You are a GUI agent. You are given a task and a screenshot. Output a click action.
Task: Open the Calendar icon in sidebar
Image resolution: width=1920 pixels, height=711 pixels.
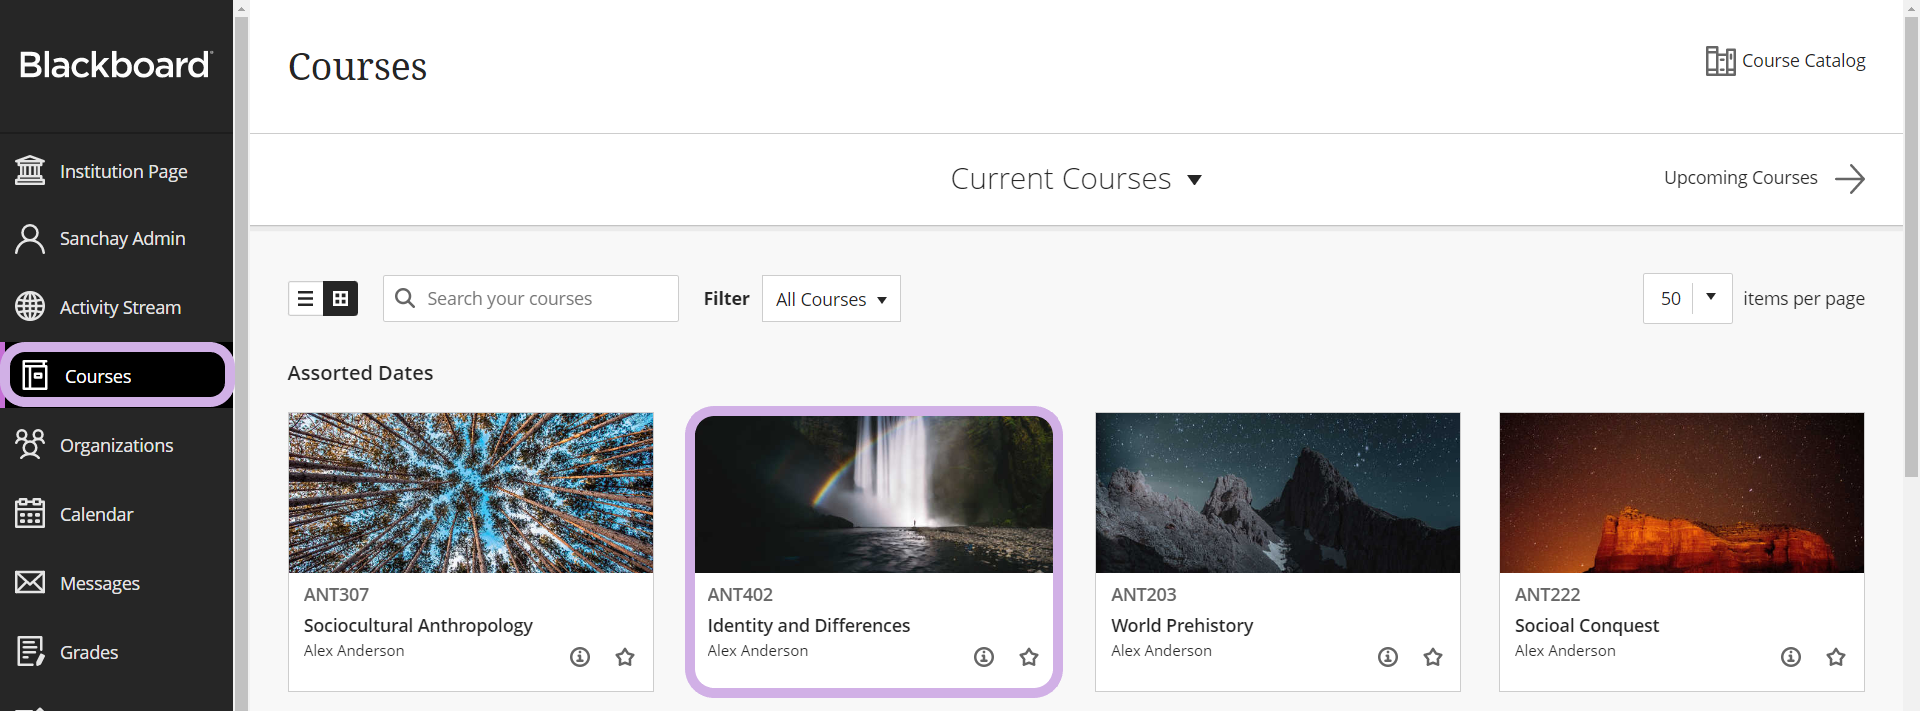30,514
